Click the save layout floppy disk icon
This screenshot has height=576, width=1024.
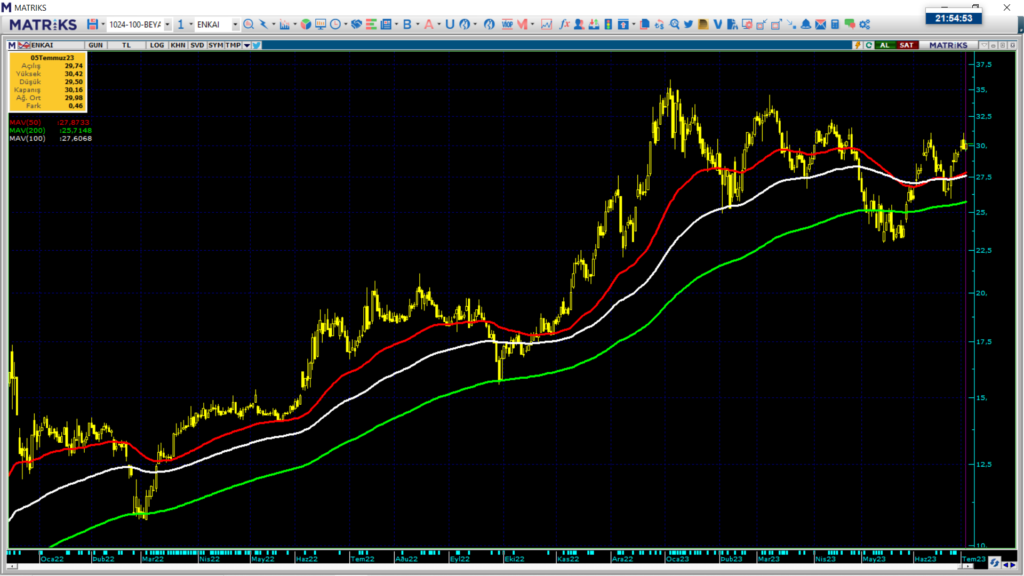91,24
